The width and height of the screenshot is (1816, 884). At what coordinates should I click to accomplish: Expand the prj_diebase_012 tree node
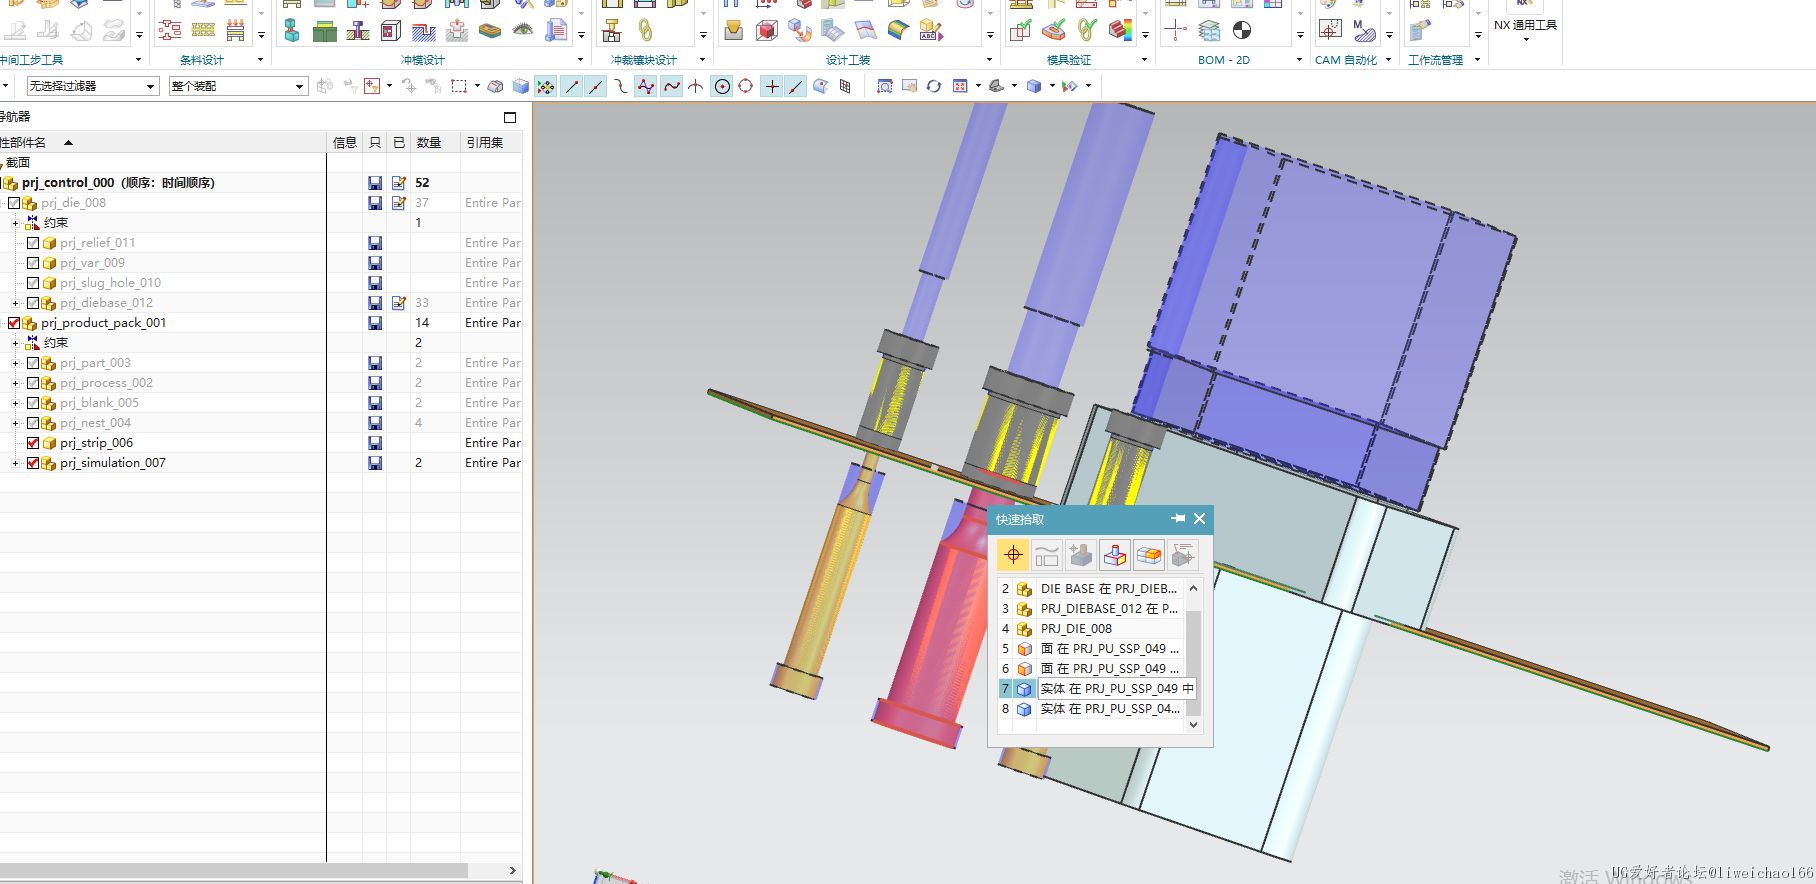[15, 303]
